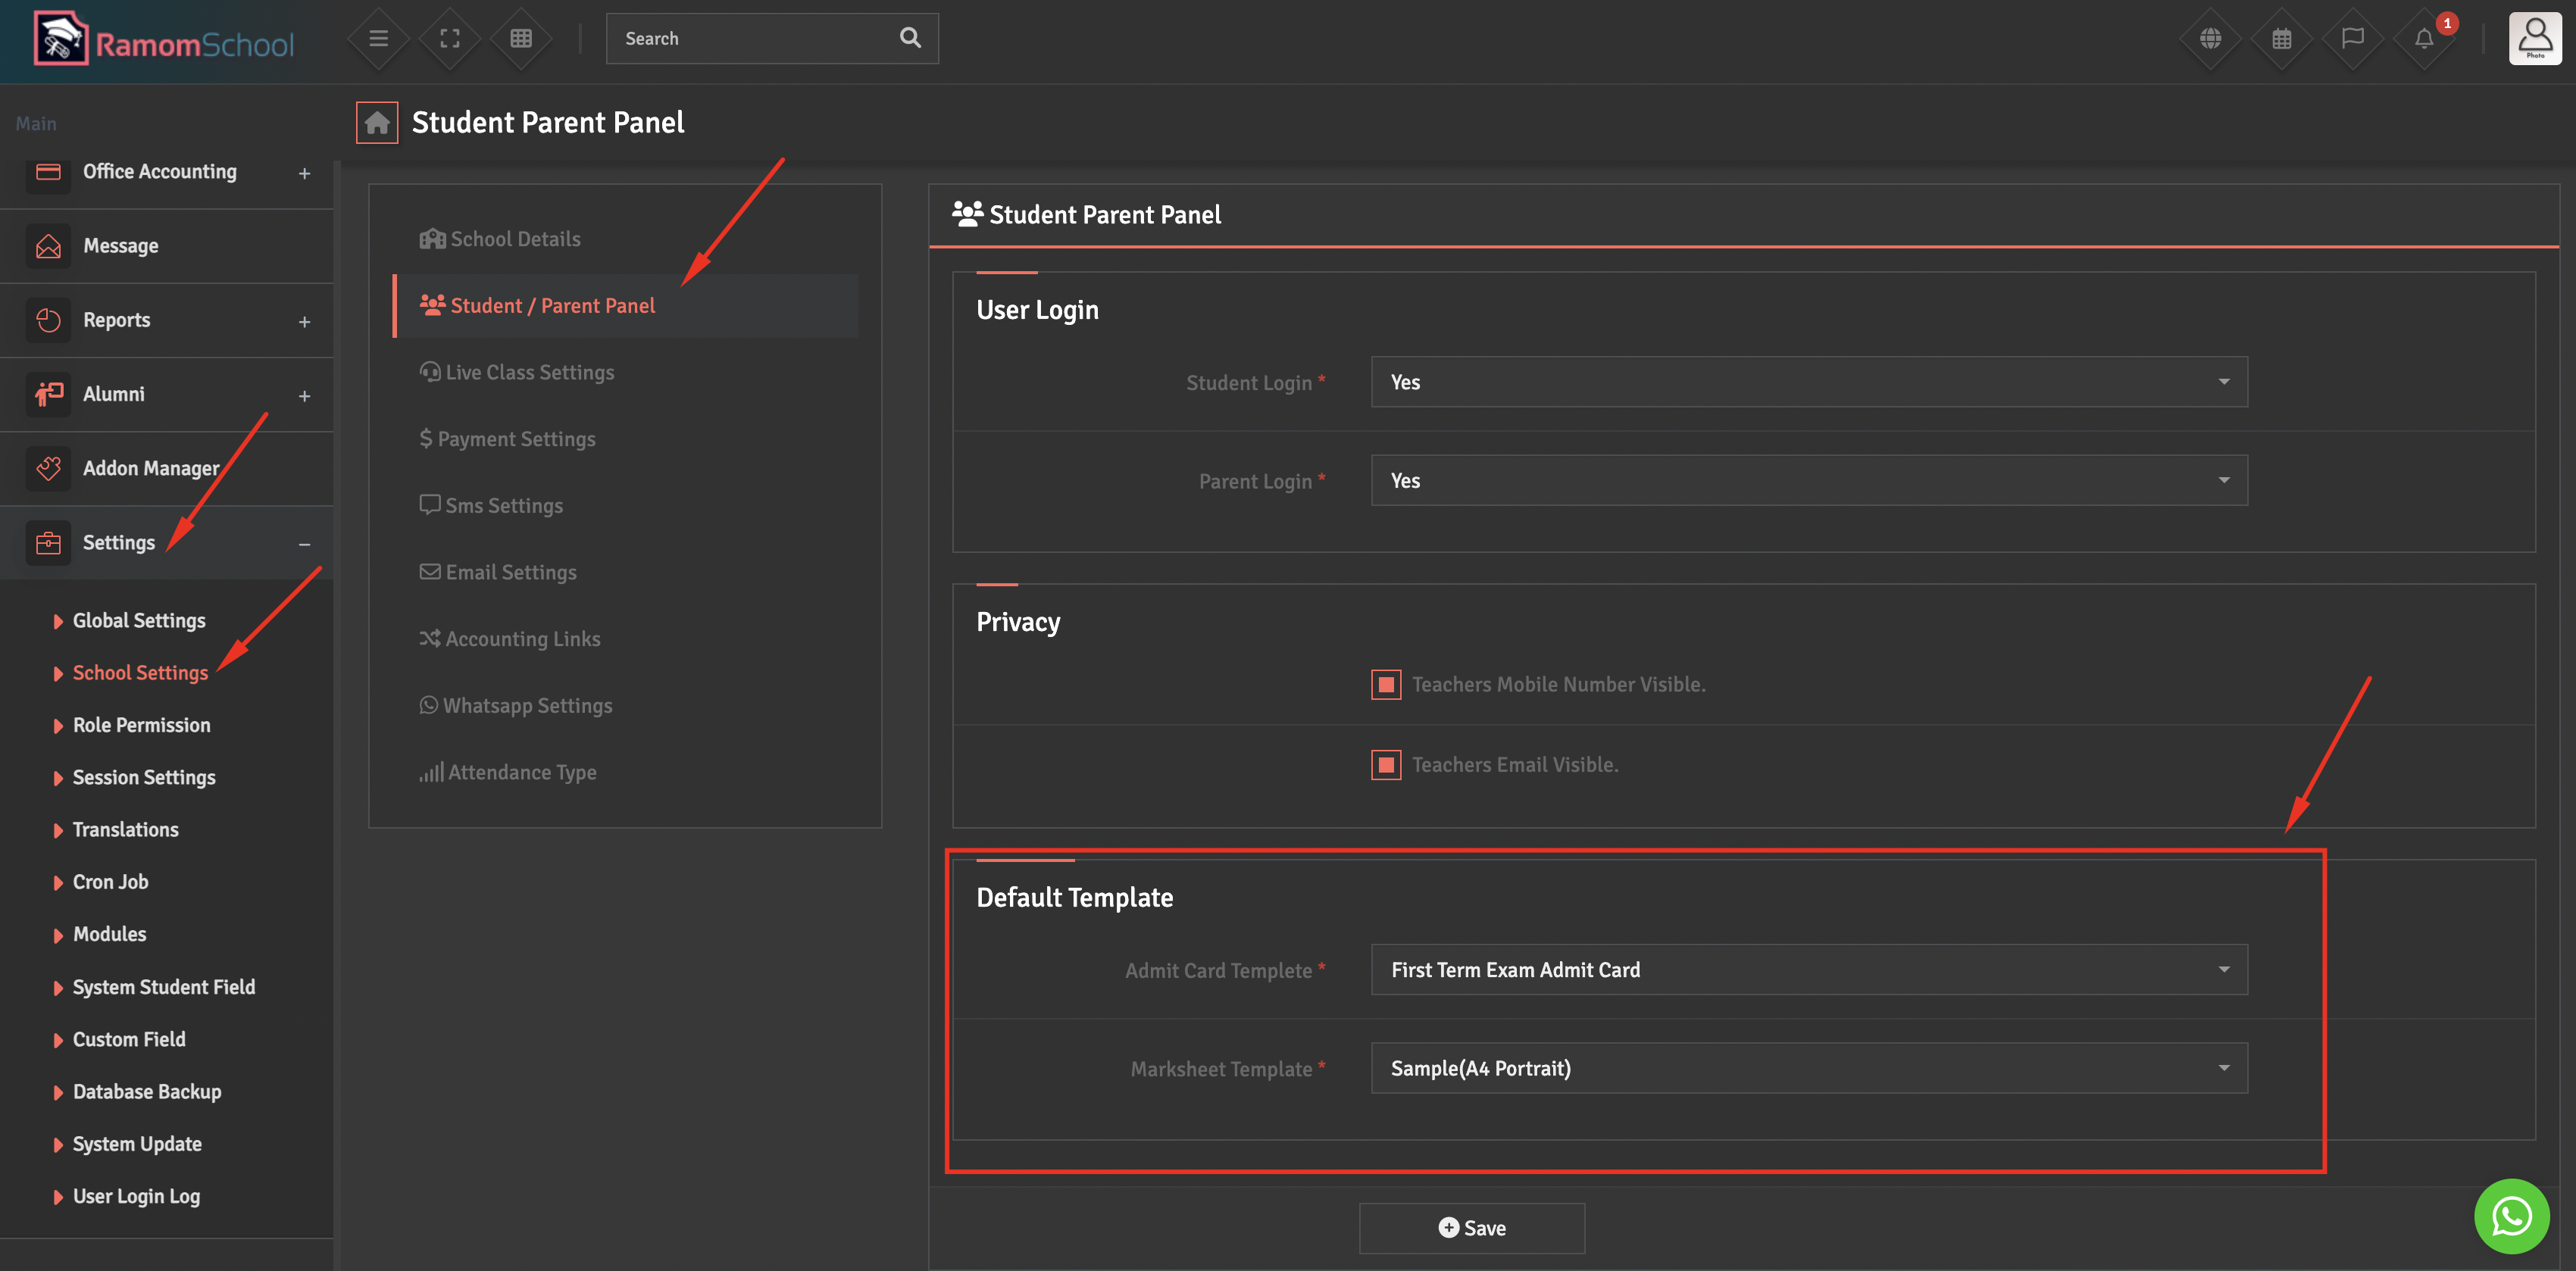Open the calendar icon in header

pyautogui.click(x=2282, y=38)
